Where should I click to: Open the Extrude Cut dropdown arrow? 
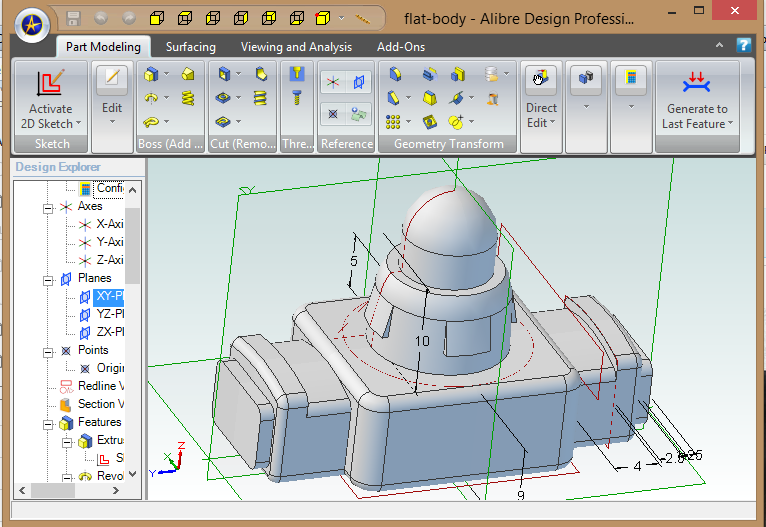pos(239,74)
